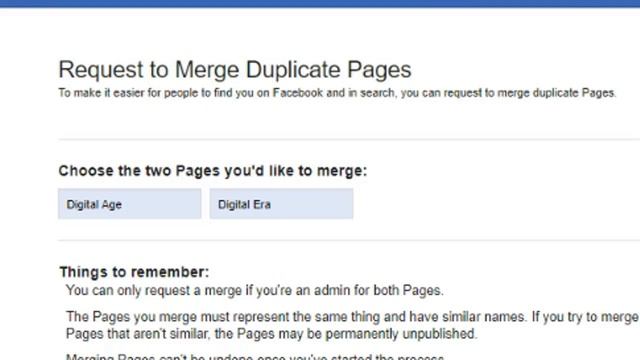Click the line starting Pages that aren't similar

point(271,333)
